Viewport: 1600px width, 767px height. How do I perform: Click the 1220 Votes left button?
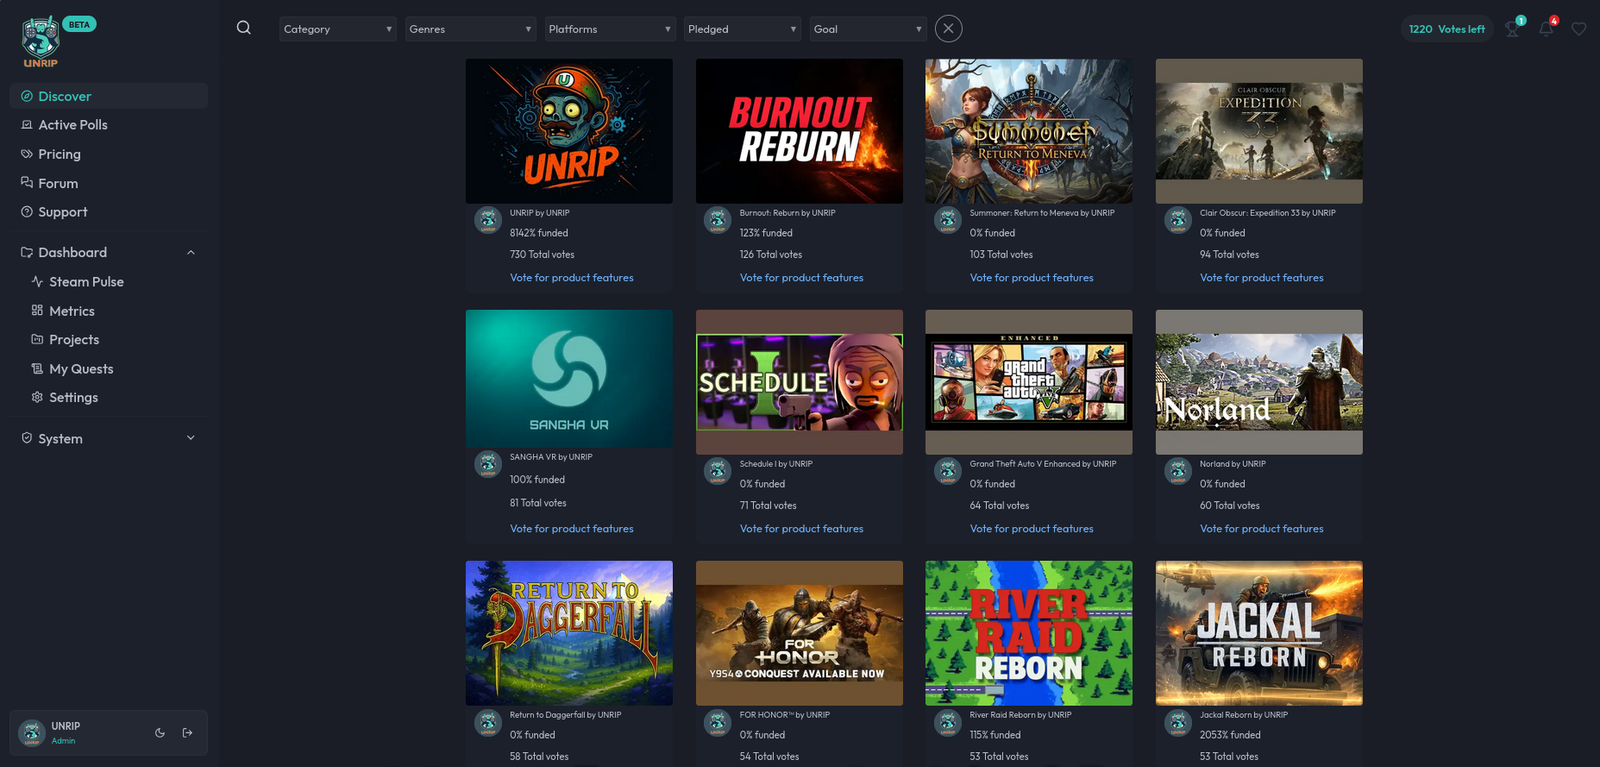click(x=1446, y=29)
